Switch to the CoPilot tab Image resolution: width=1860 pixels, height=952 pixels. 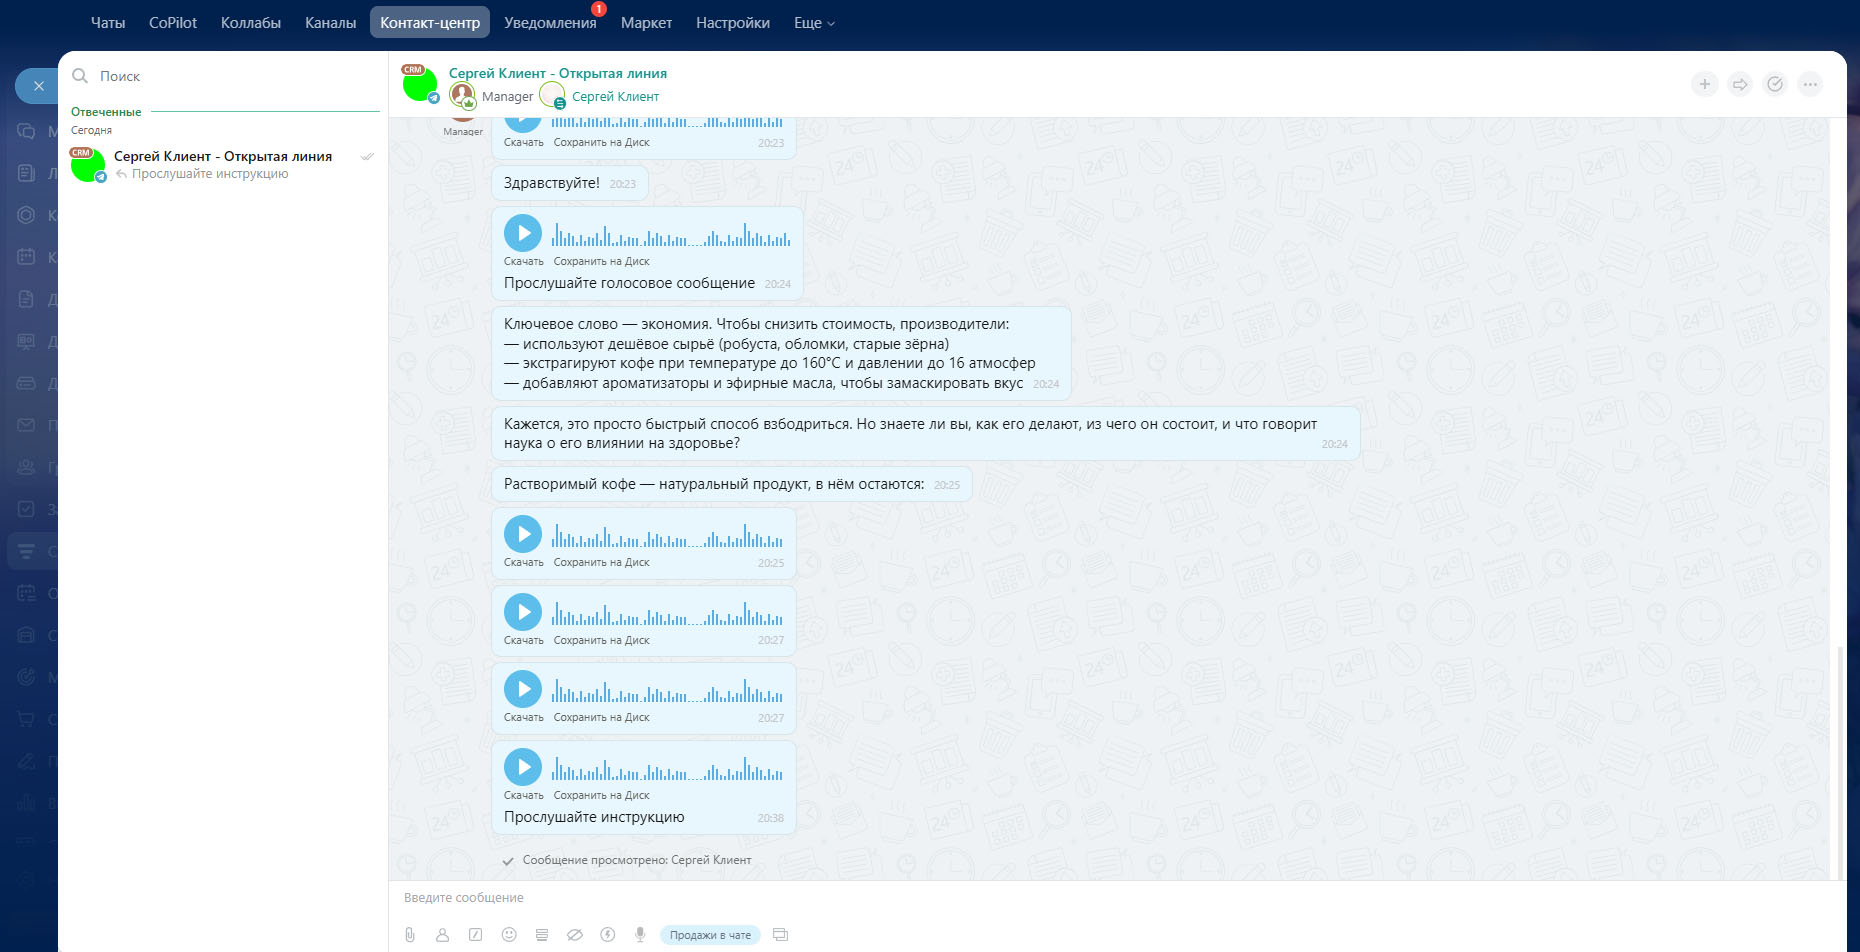pos(173,22)
